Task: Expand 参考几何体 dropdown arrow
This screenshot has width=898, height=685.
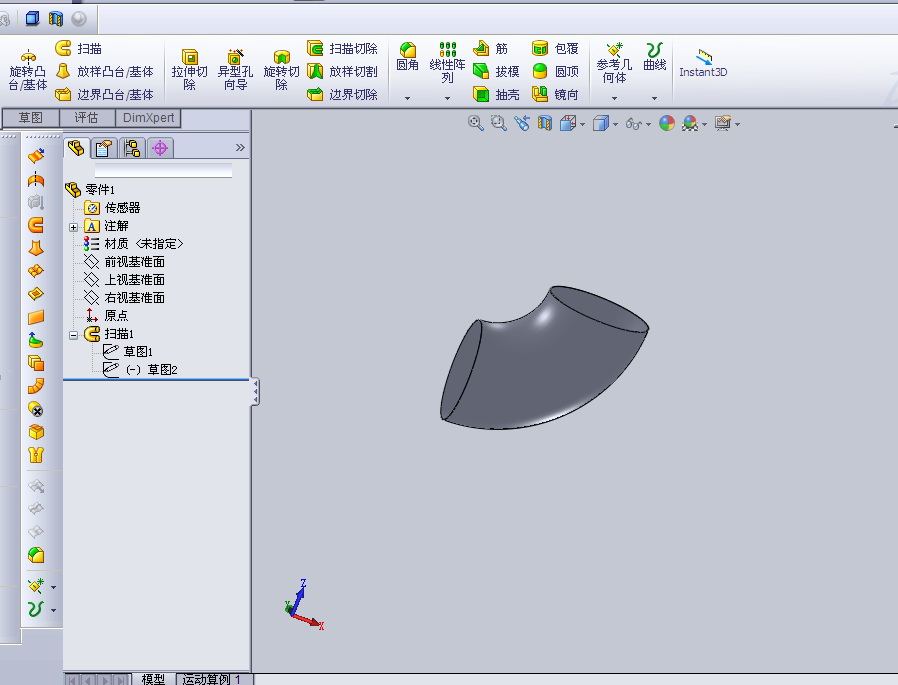Action: (615, 99)
